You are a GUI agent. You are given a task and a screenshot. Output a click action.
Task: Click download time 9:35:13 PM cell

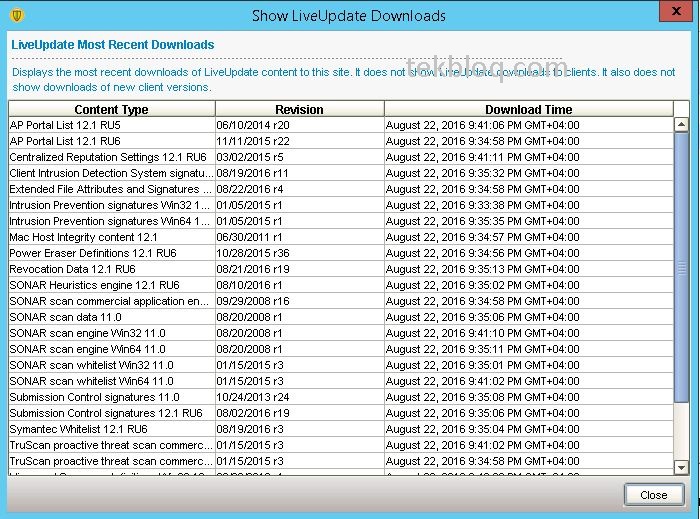pos(529,270)
